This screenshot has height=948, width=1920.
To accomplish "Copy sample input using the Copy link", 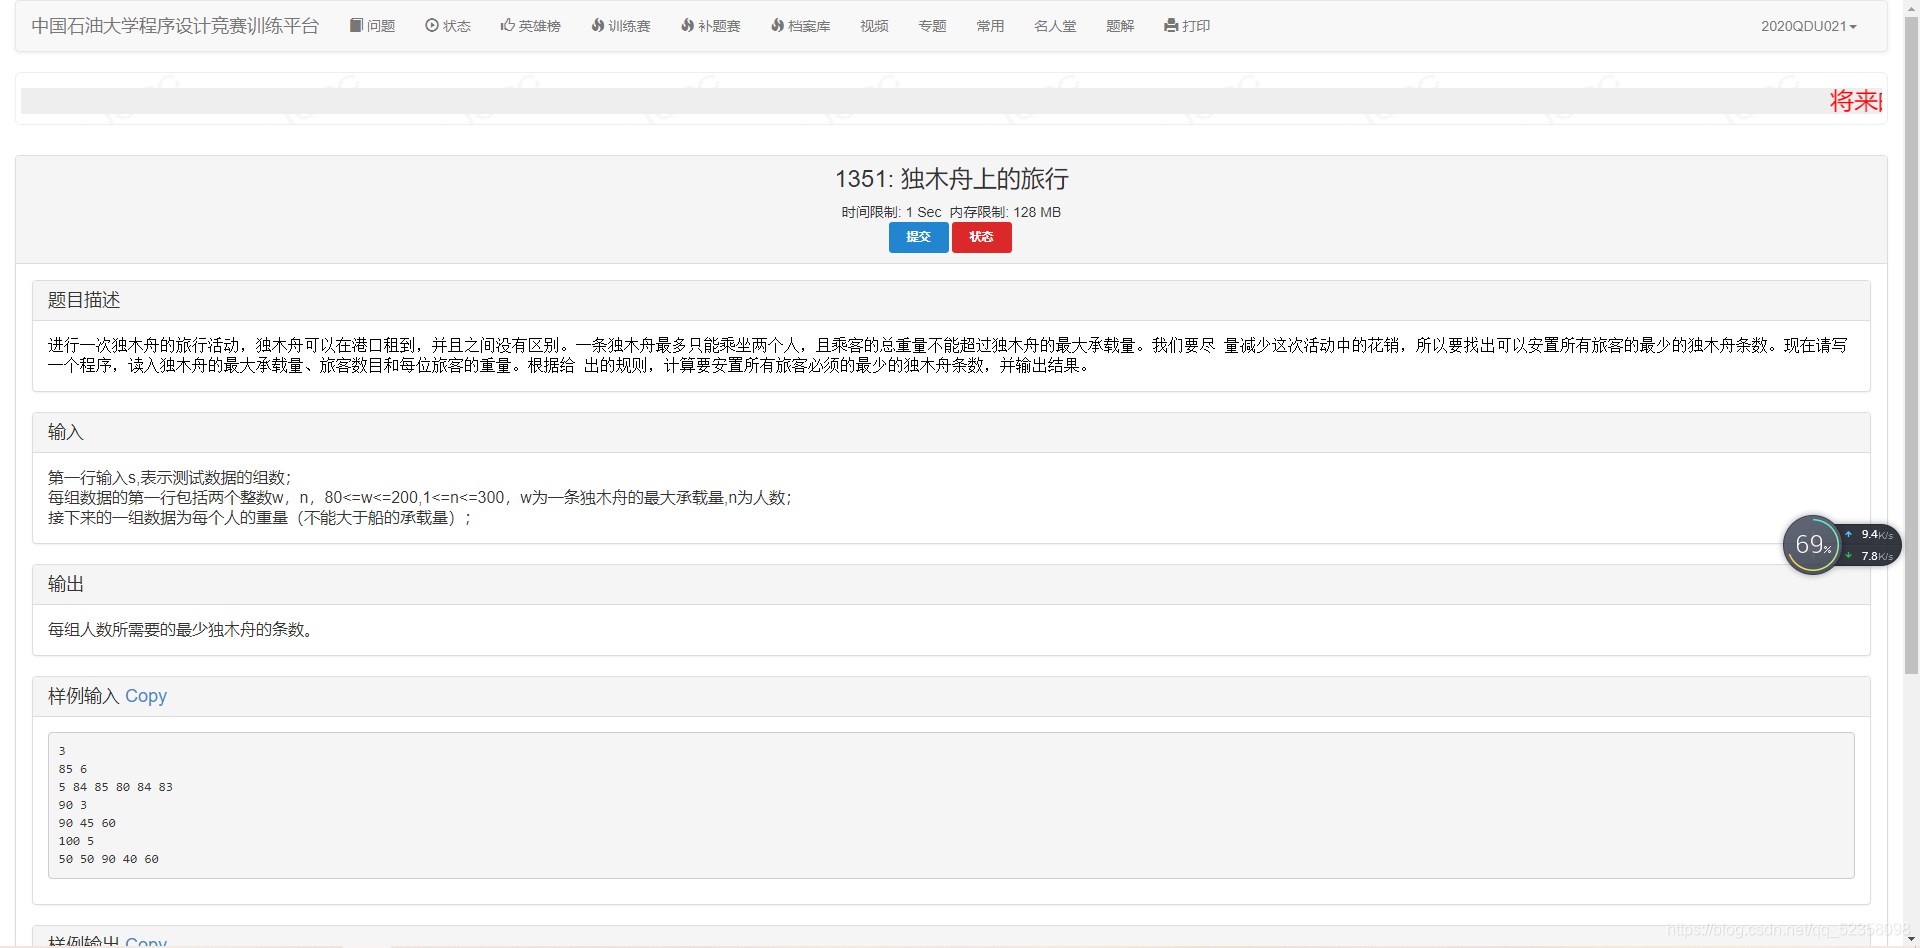I will (x=146, y=696).
